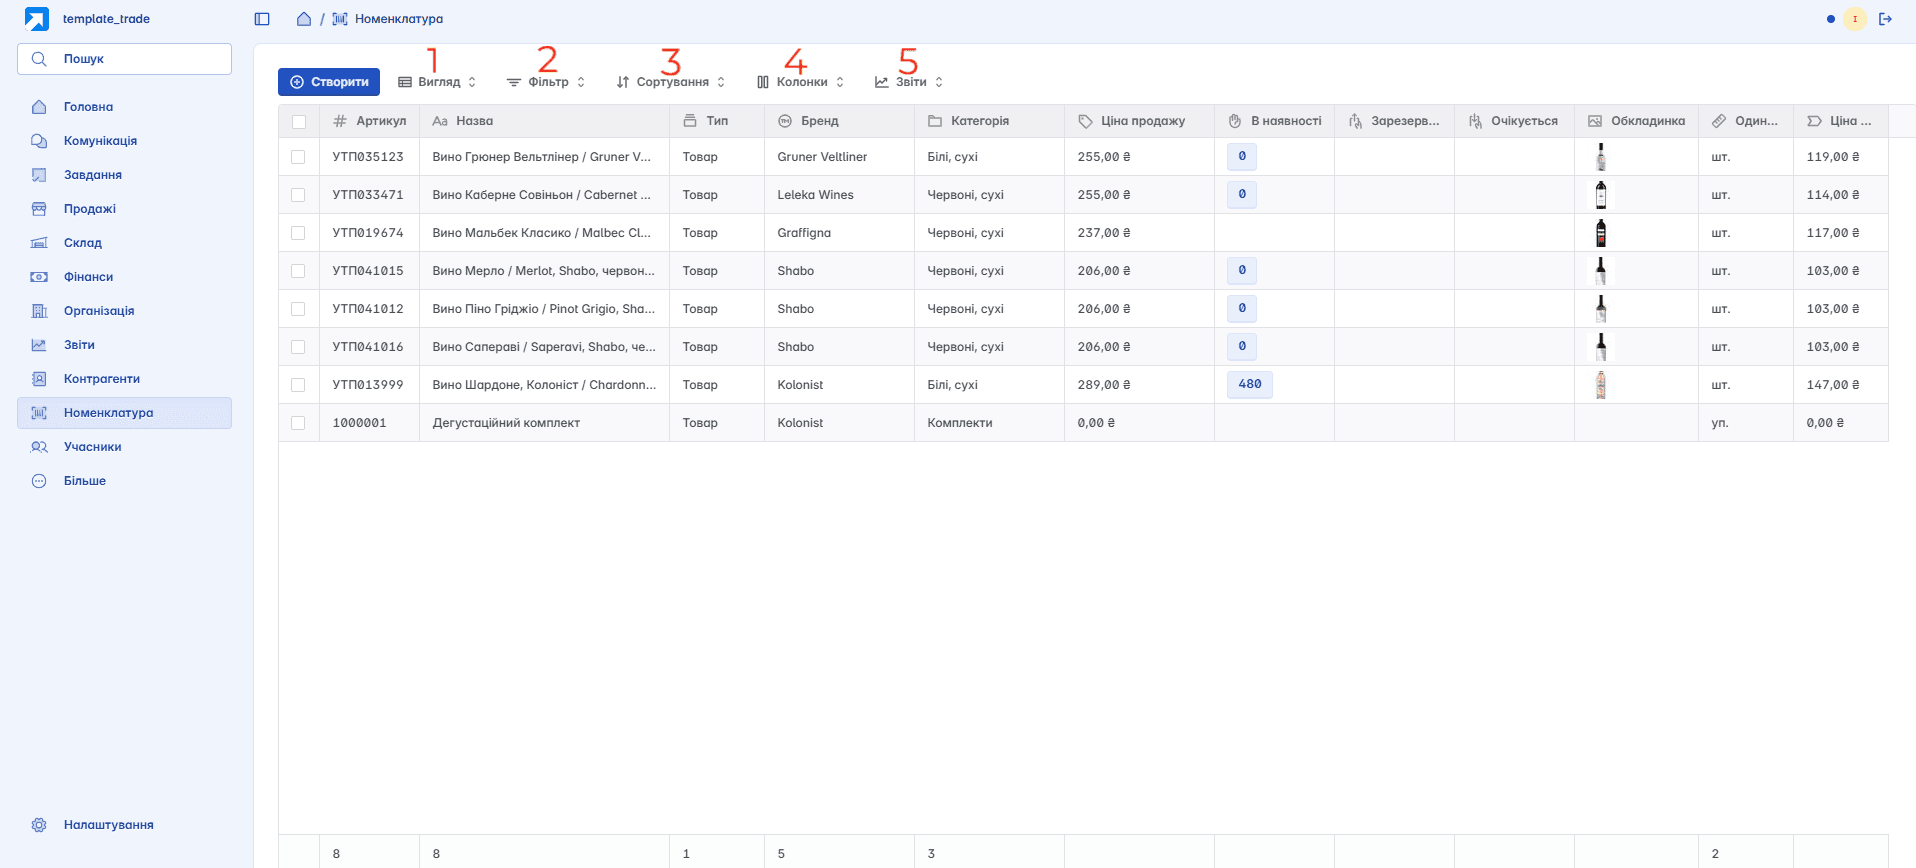The height and width of the screenshot is (868, 1916).
Task: Open cover thumbnail for УТП035123
Action: tap(1601, 157)
